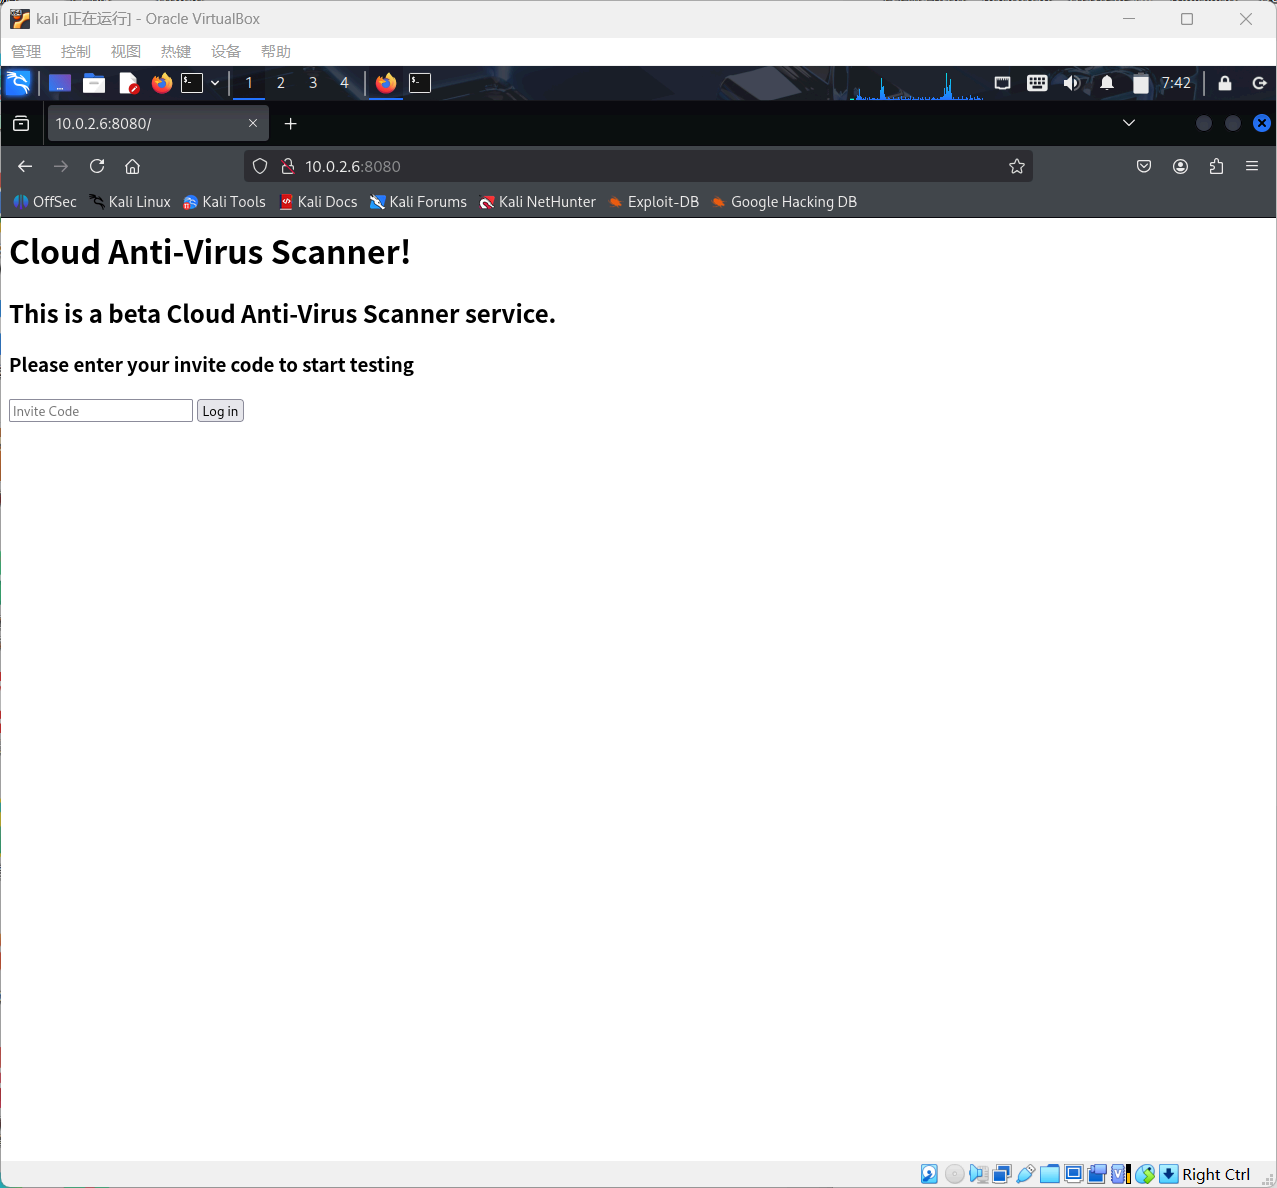Go back with the back arrow
Image resolution: width=1277 pixels, height=1188 pixels.
click(x=25, y=166)
